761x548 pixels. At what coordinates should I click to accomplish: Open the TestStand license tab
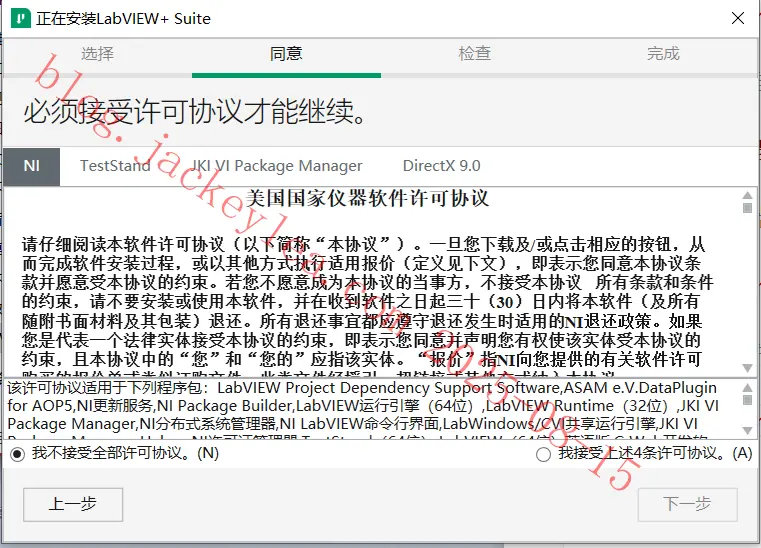pos(116,166)
